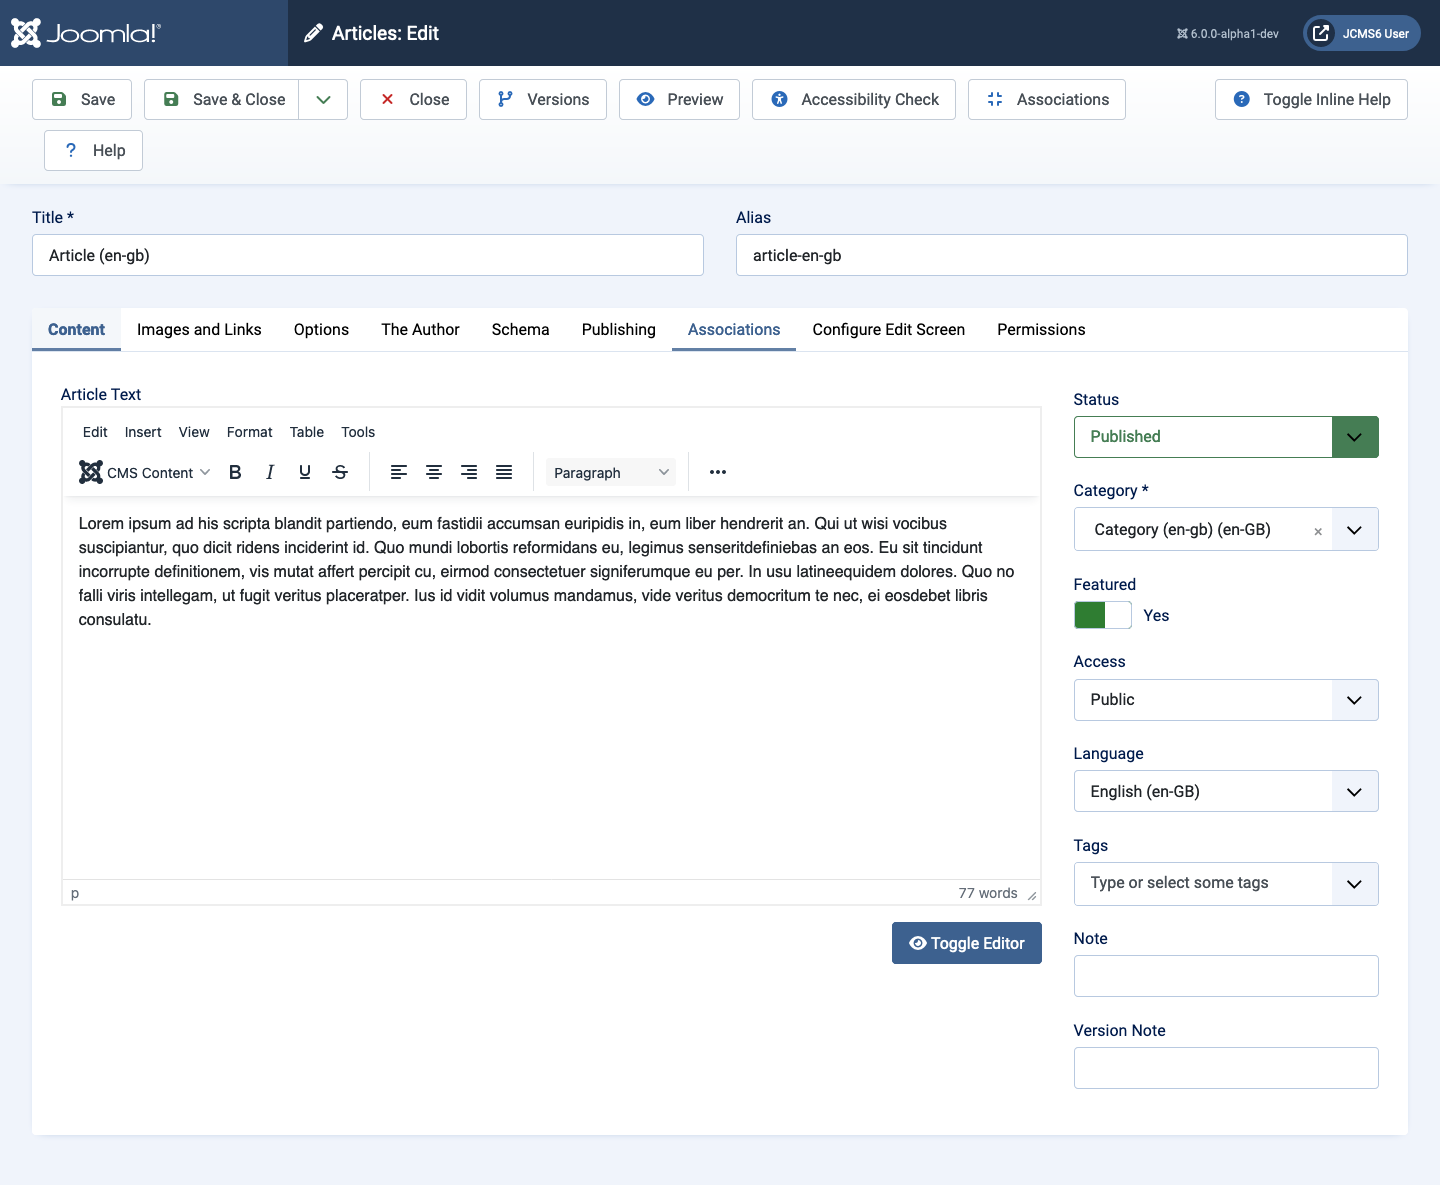Open the Versions history button
This screenshot has height=1185, width=1440.
(543, 99)
